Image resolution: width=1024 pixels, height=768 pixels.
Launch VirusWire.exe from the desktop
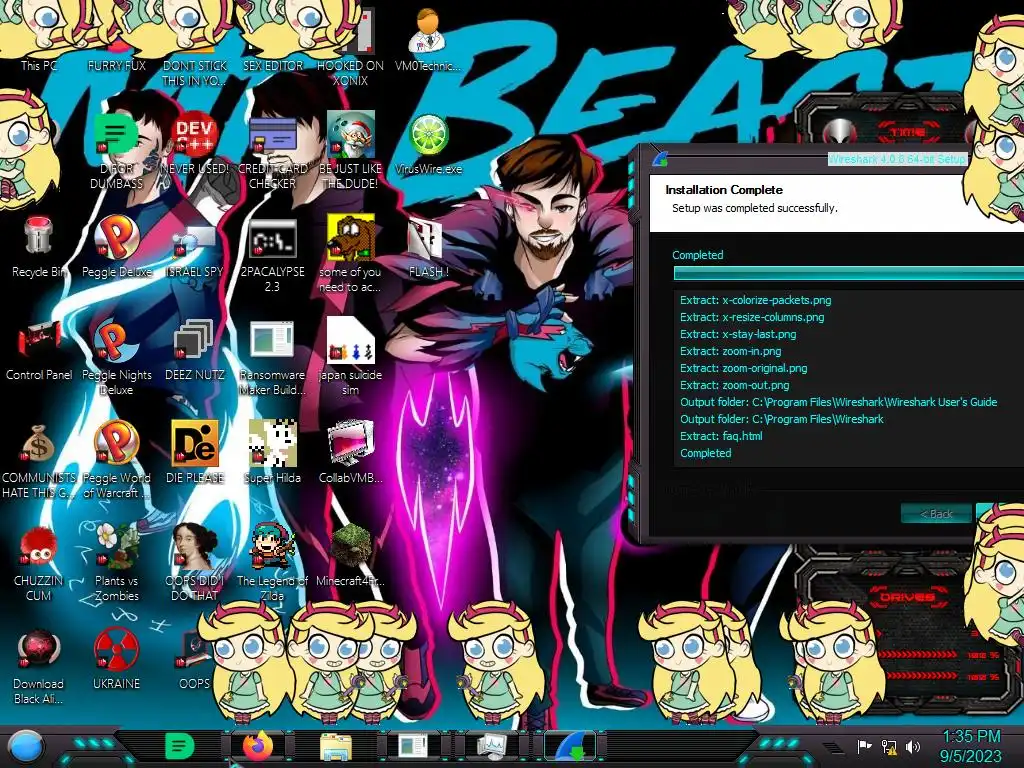[428, 143]
